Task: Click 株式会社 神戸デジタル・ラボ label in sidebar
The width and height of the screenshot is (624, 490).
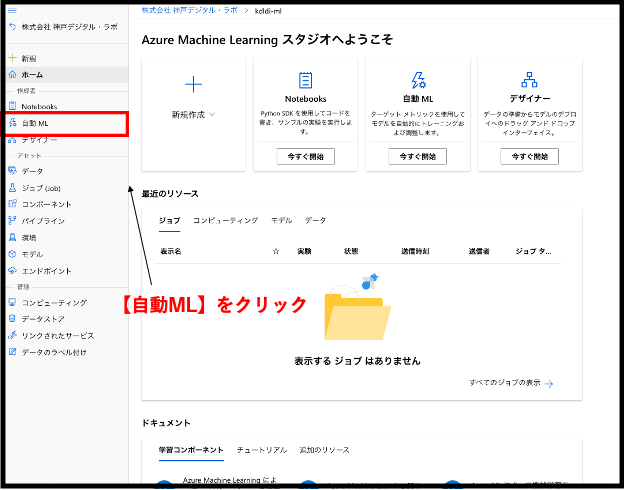Action: [x=70, y=27]
